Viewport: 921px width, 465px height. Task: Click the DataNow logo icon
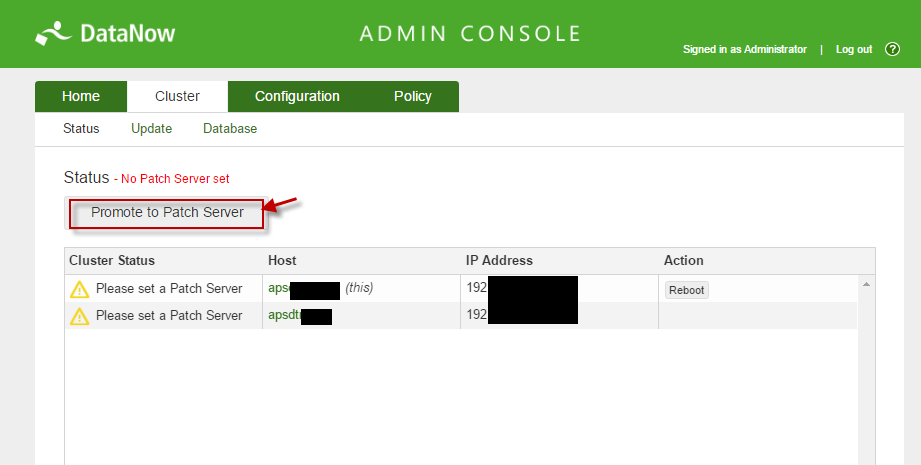click(x=53, y=33)
